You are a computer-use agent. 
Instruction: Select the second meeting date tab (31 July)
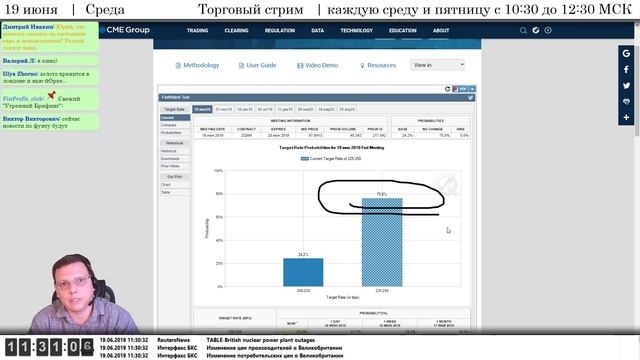click(224, 109)
